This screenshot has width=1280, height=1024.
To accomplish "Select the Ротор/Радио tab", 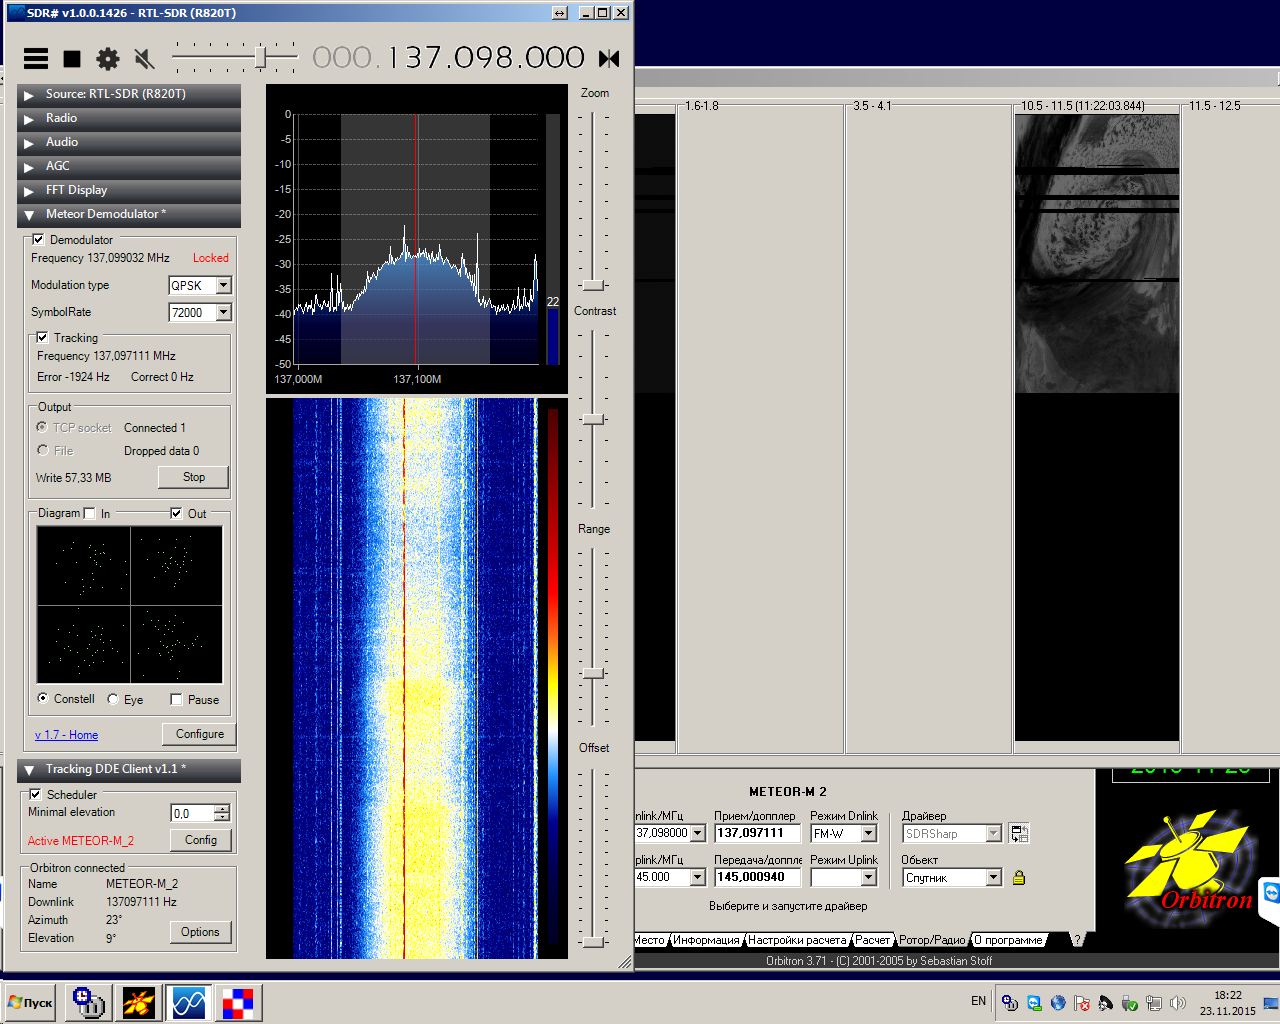I will click(x=932, y=940).
